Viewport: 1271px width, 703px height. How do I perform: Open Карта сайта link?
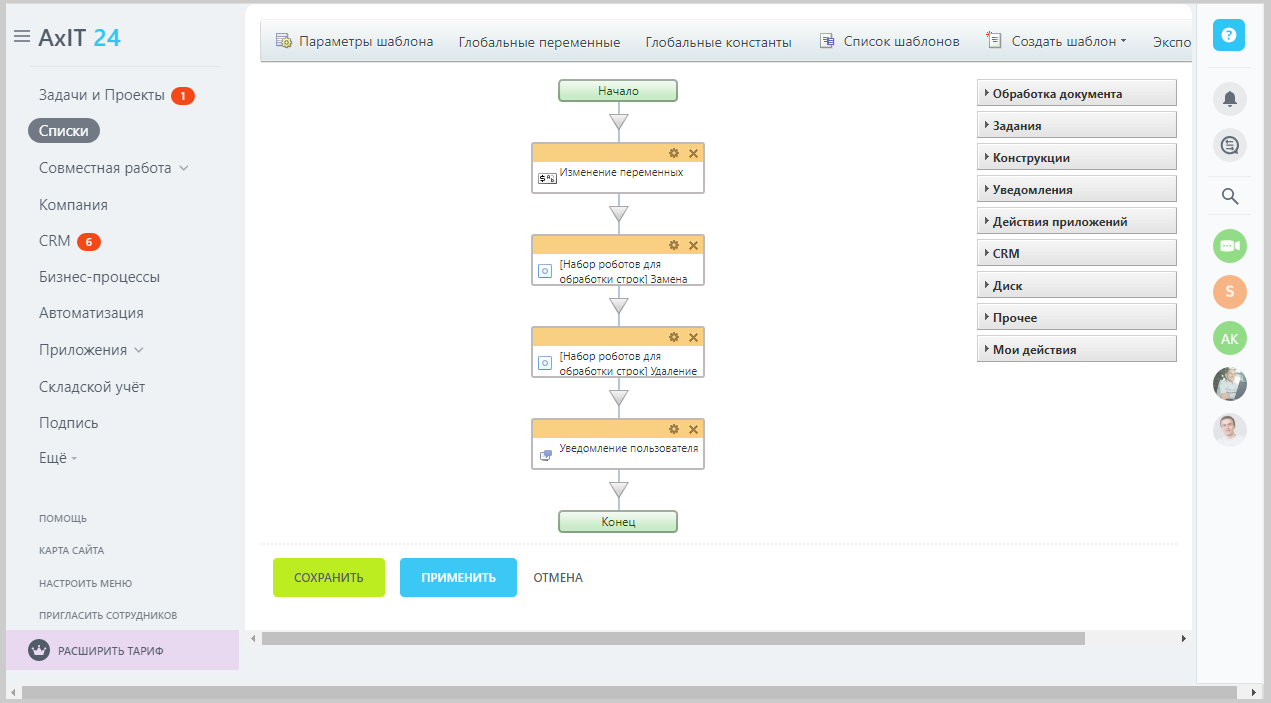tap(71, 550)
